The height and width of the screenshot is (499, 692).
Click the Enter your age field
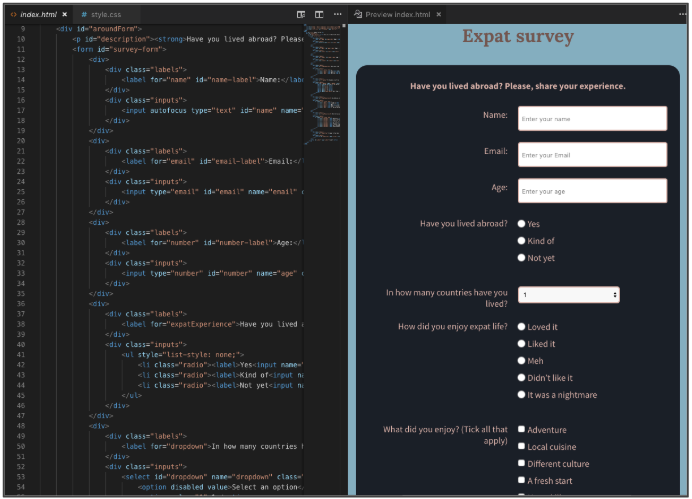(x=592, y=191)
